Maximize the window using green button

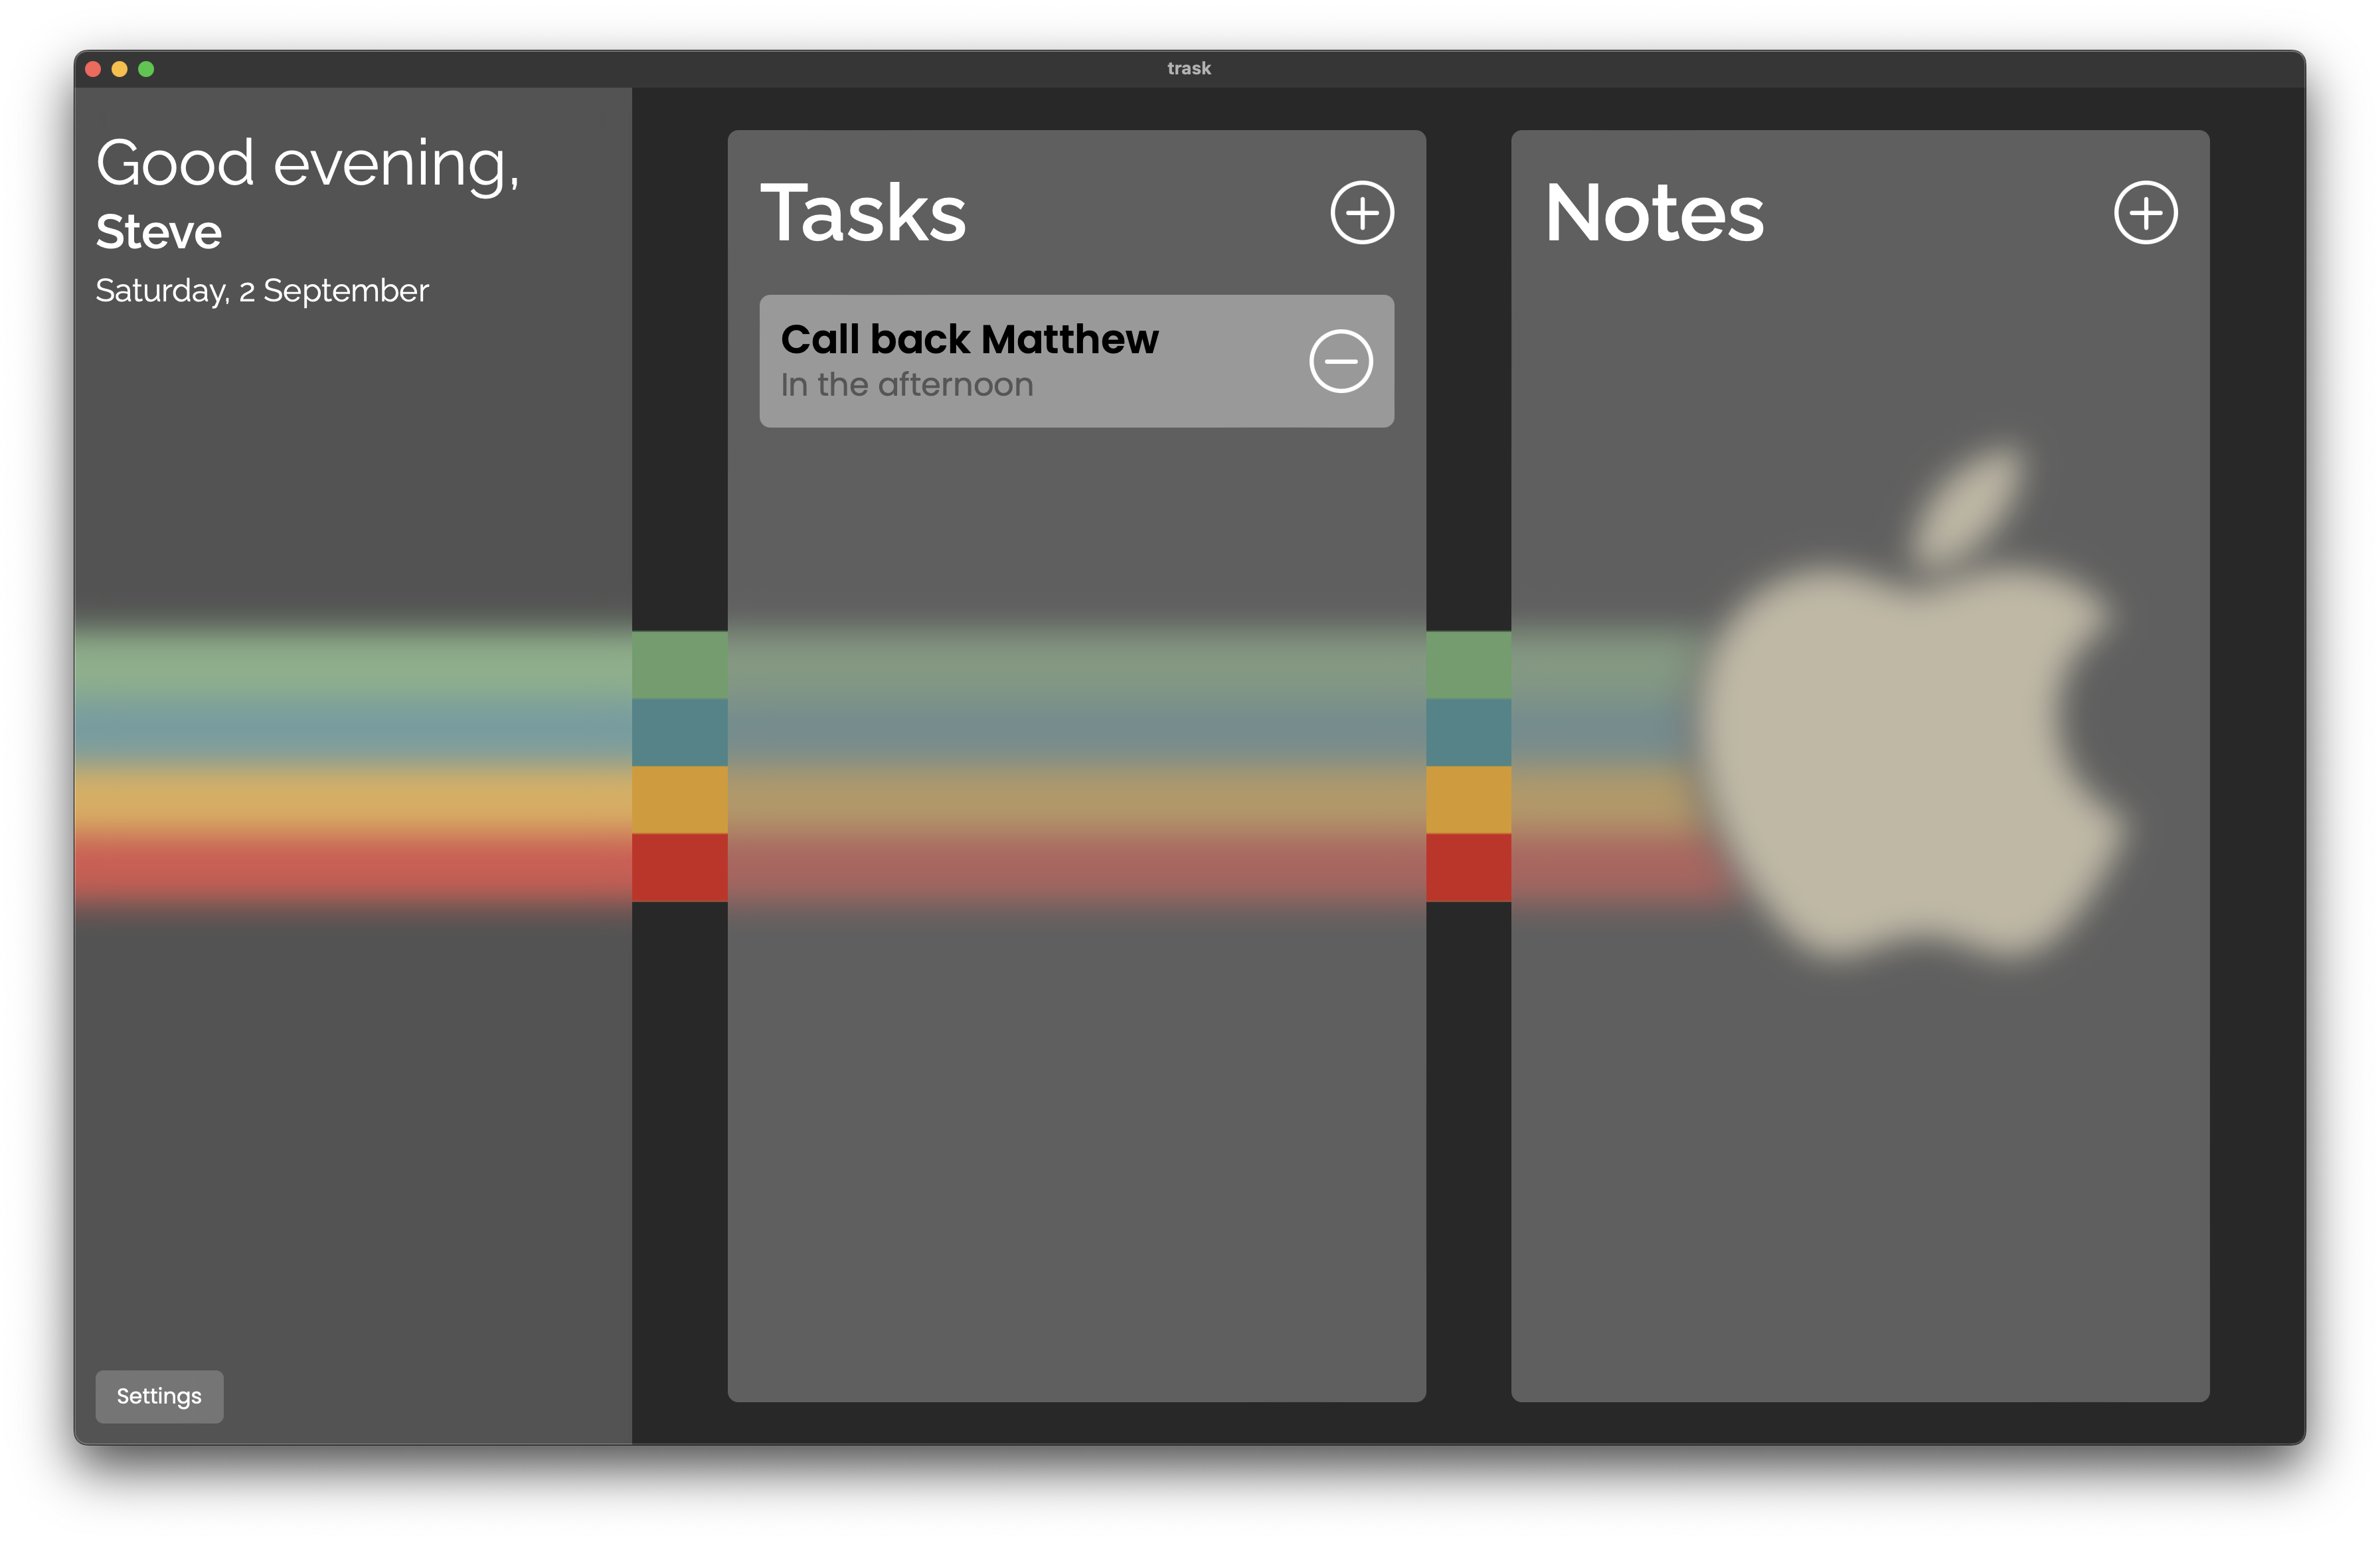[146, 69]
